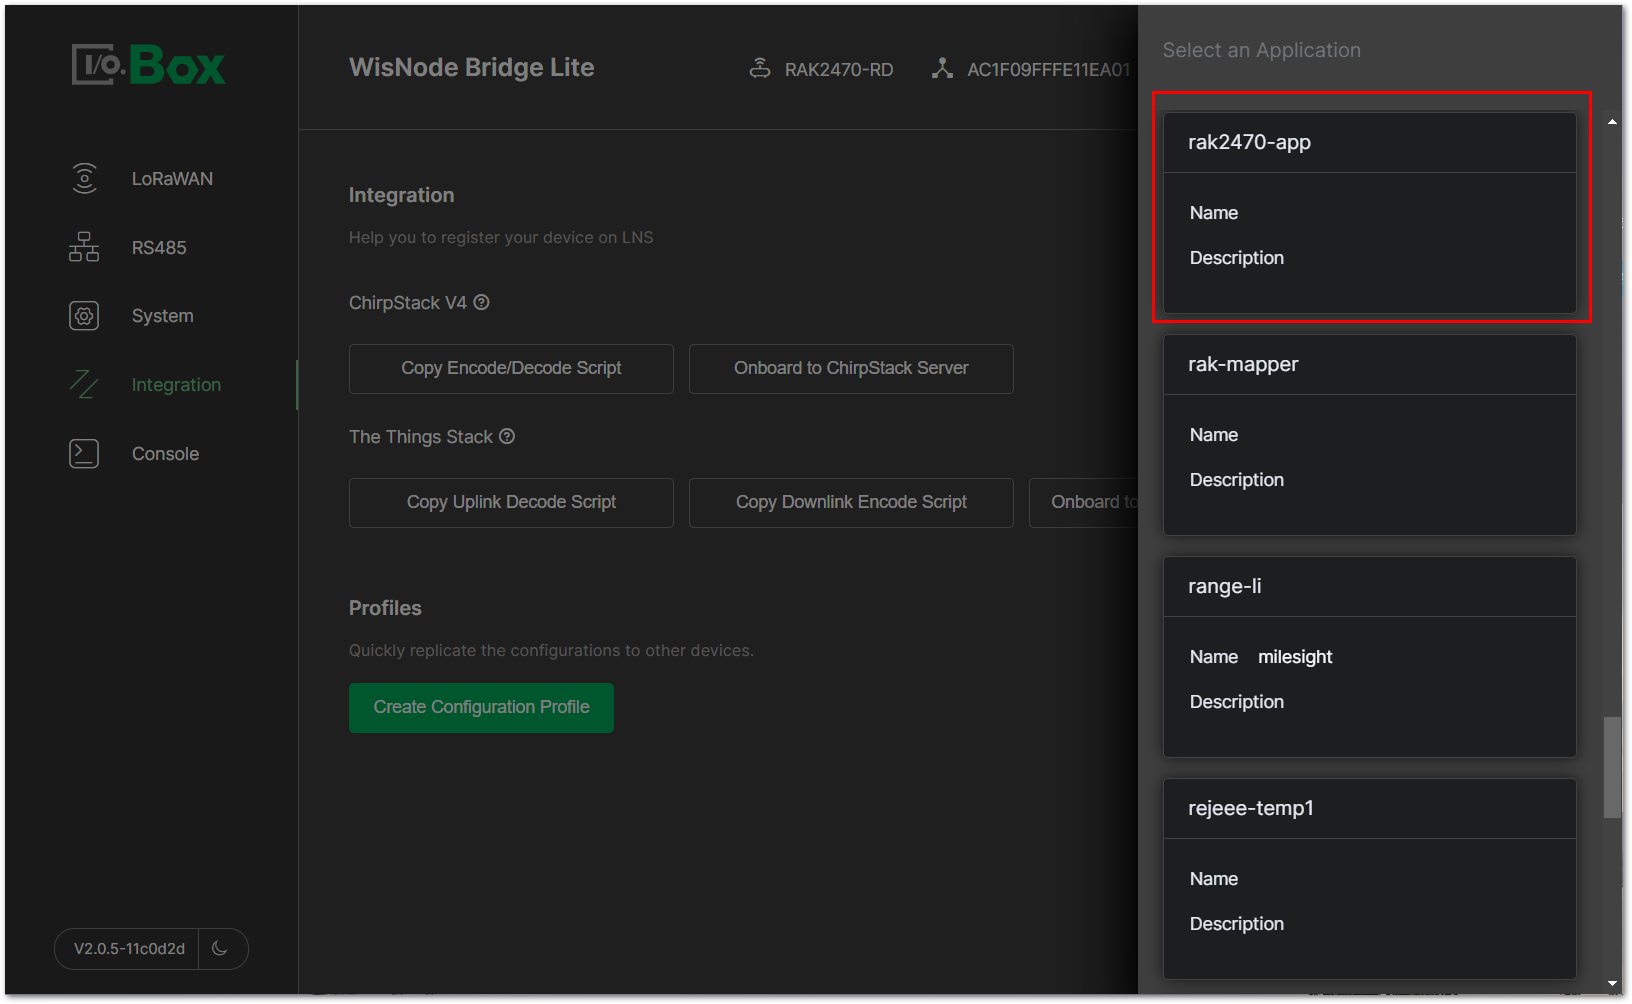Open the RS485 network icon
Viewport: 1632px width, 1004px height.
pos(84,247)
